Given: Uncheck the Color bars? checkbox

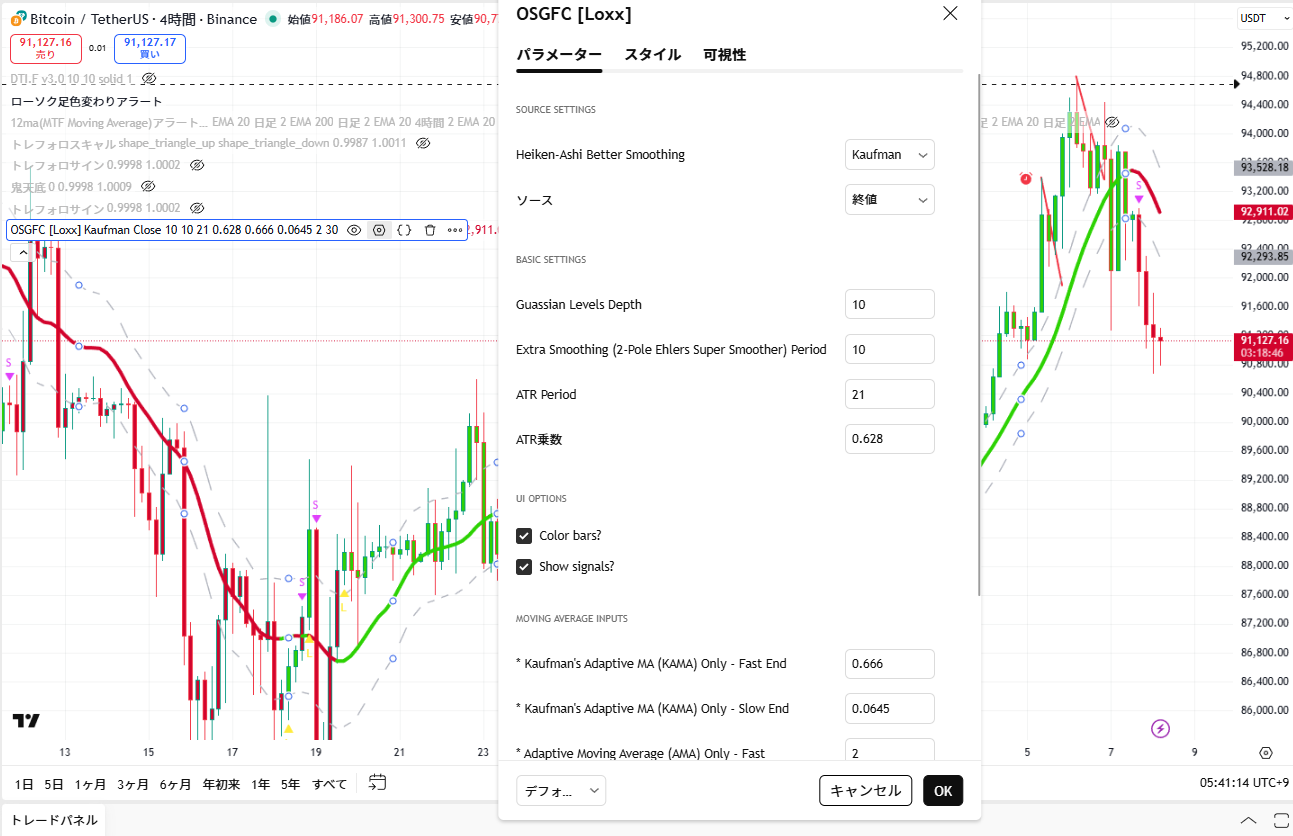Looking at the screenshot, I should 524,536.
